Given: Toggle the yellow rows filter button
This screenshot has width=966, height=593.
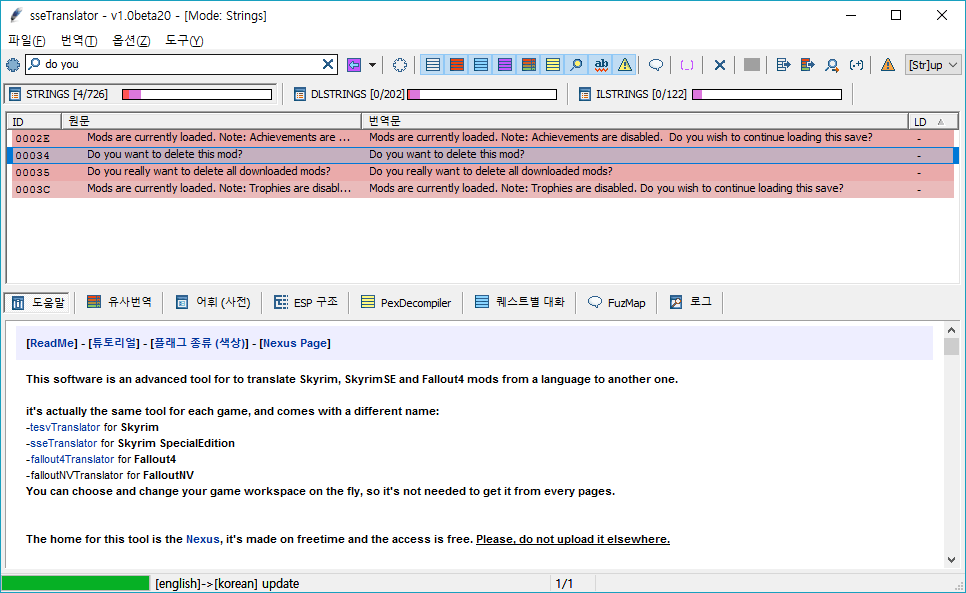Looking at the screenshot, I should tap(552, 65).
